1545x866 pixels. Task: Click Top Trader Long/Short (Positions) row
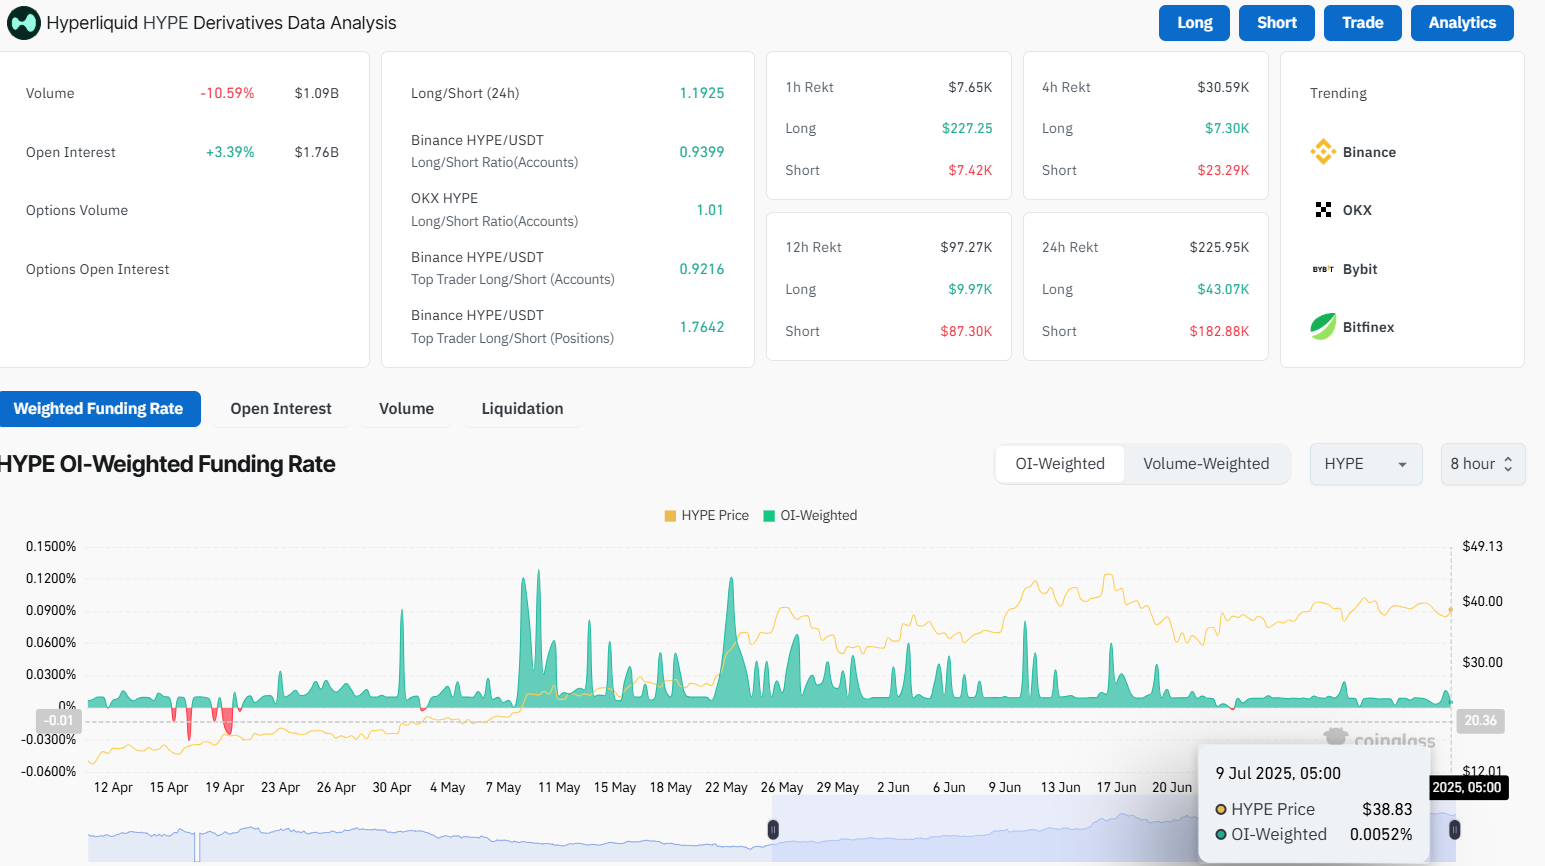(567, 327)
